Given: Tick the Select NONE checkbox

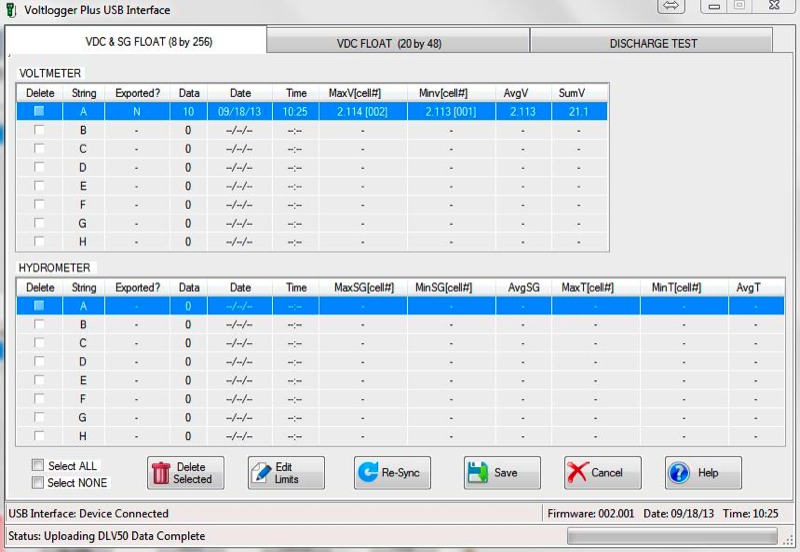Looking at the screenshot, I should click(38, 482).
